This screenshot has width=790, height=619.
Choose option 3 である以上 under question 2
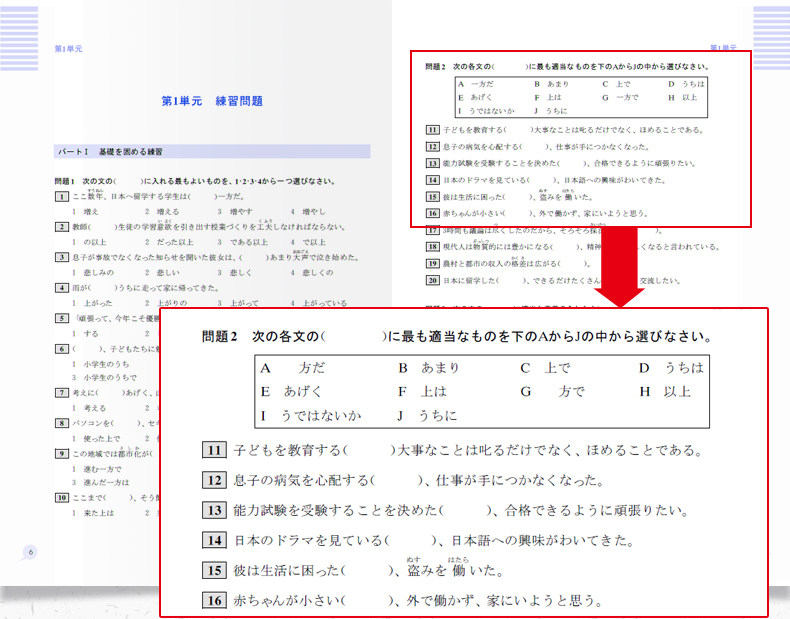tap(242, 242)
